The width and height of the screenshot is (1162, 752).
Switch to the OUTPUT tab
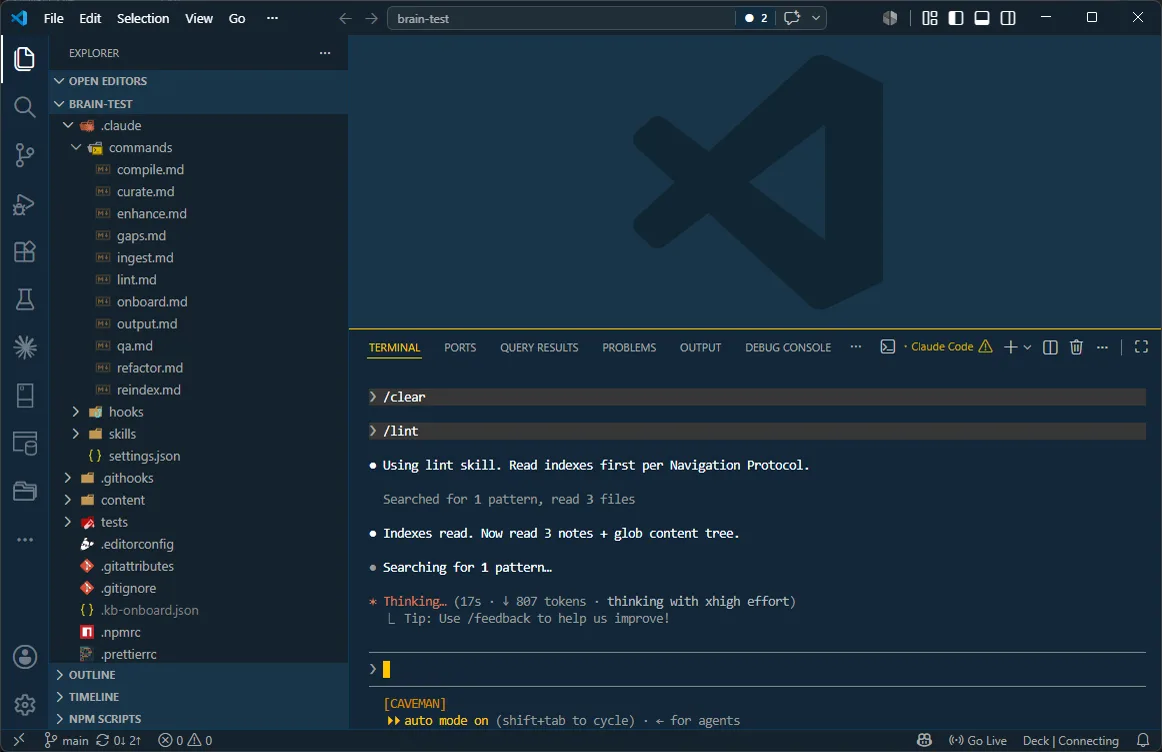[x=700, y=347]
